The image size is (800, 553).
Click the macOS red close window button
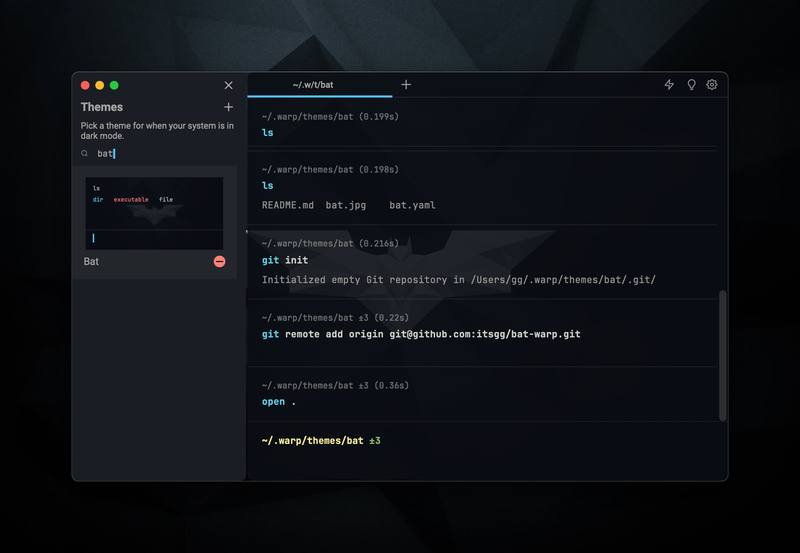(x=85, y=85)
